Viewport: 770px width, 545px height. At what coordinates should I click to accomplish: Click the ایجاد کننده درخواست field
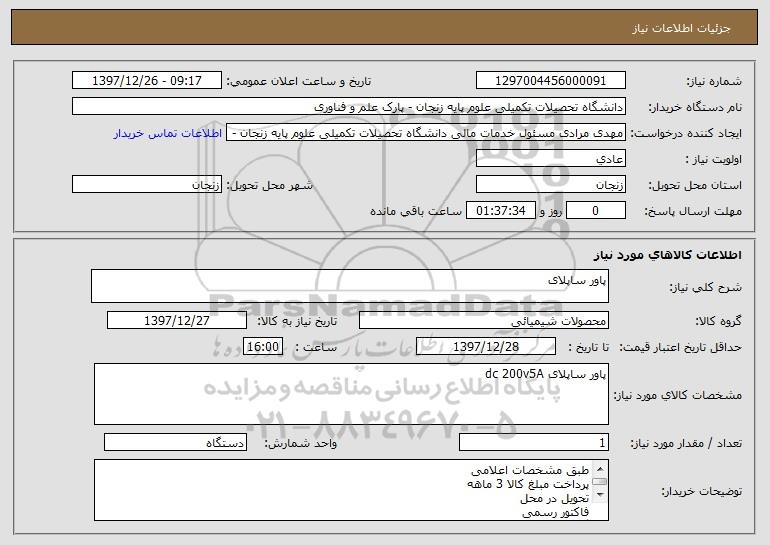pos(426,133)
